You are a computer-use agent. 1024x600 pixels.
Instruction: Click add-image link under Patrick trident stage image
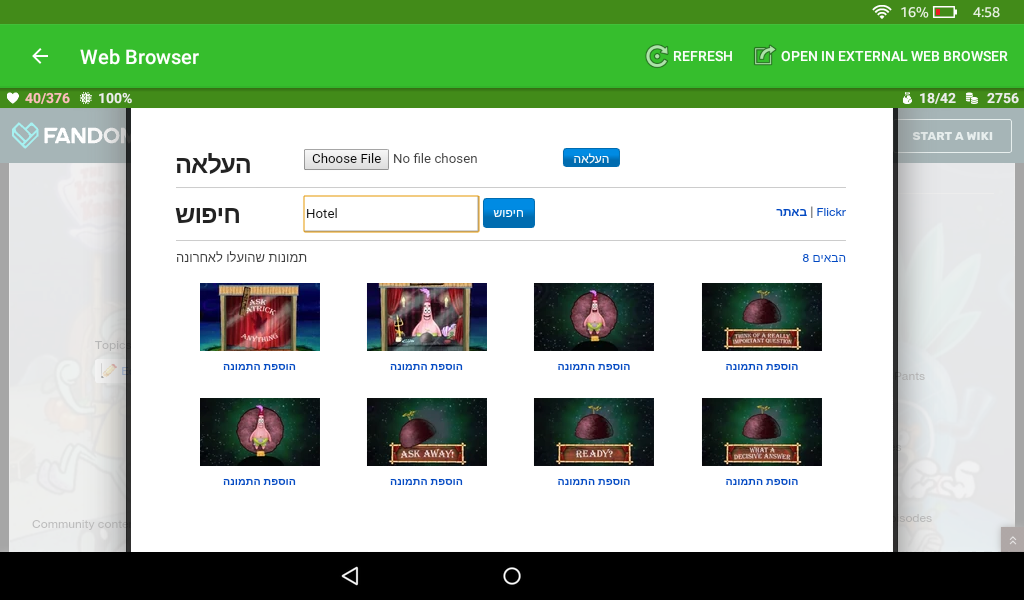tap(426, 366)
